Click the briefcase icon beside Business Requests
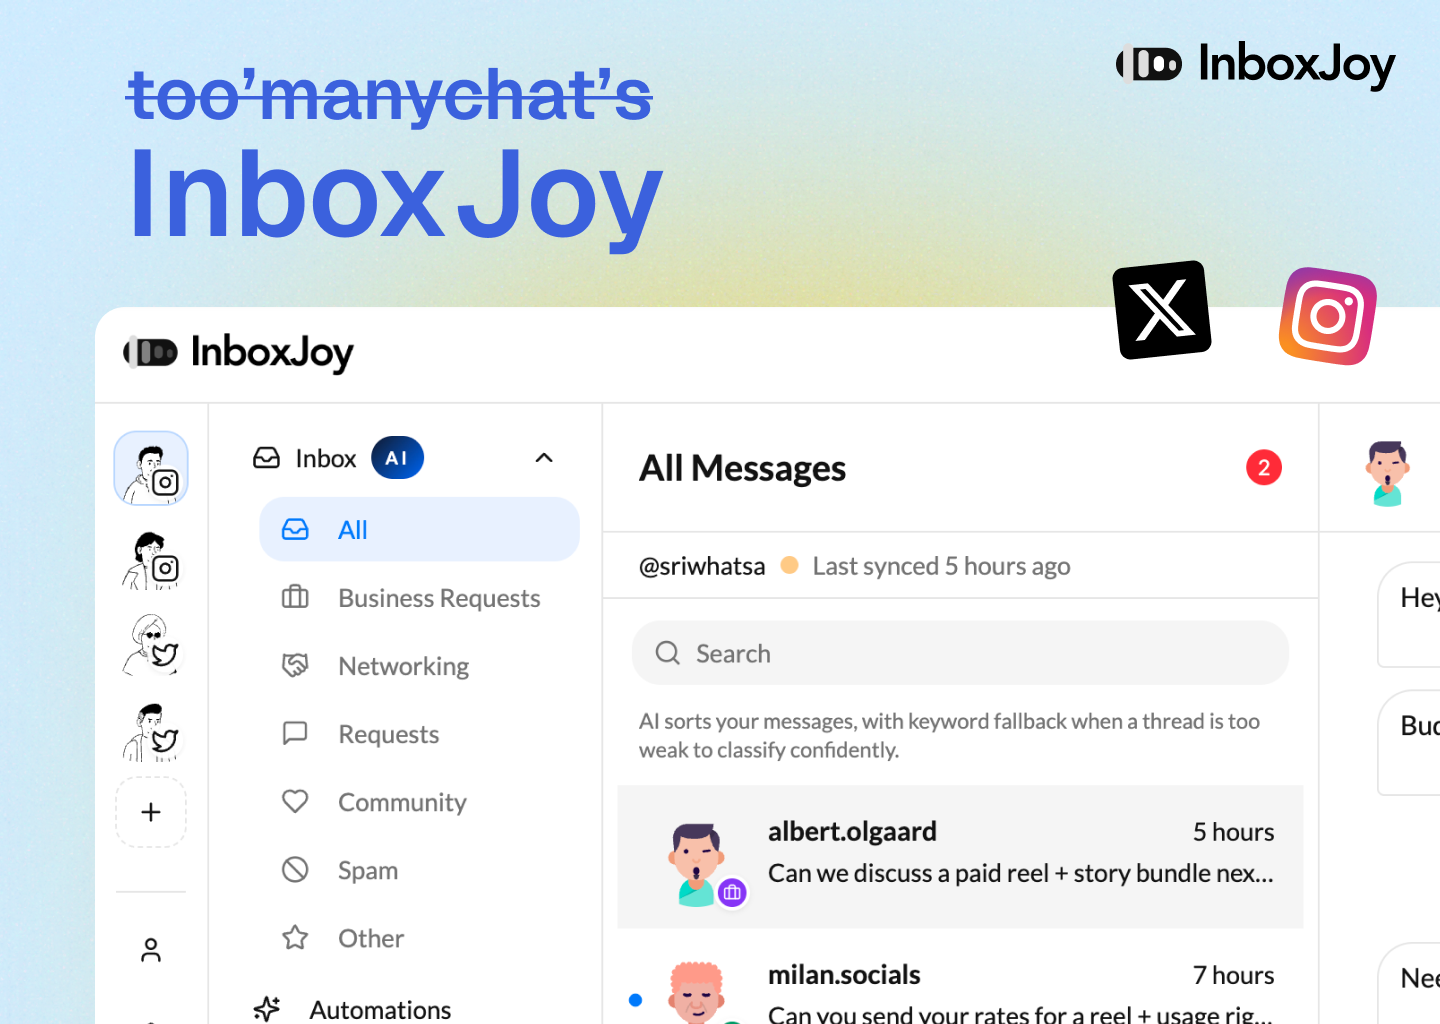The image size is (1440, 1024). pyautogui.click(x=295, y=597)
